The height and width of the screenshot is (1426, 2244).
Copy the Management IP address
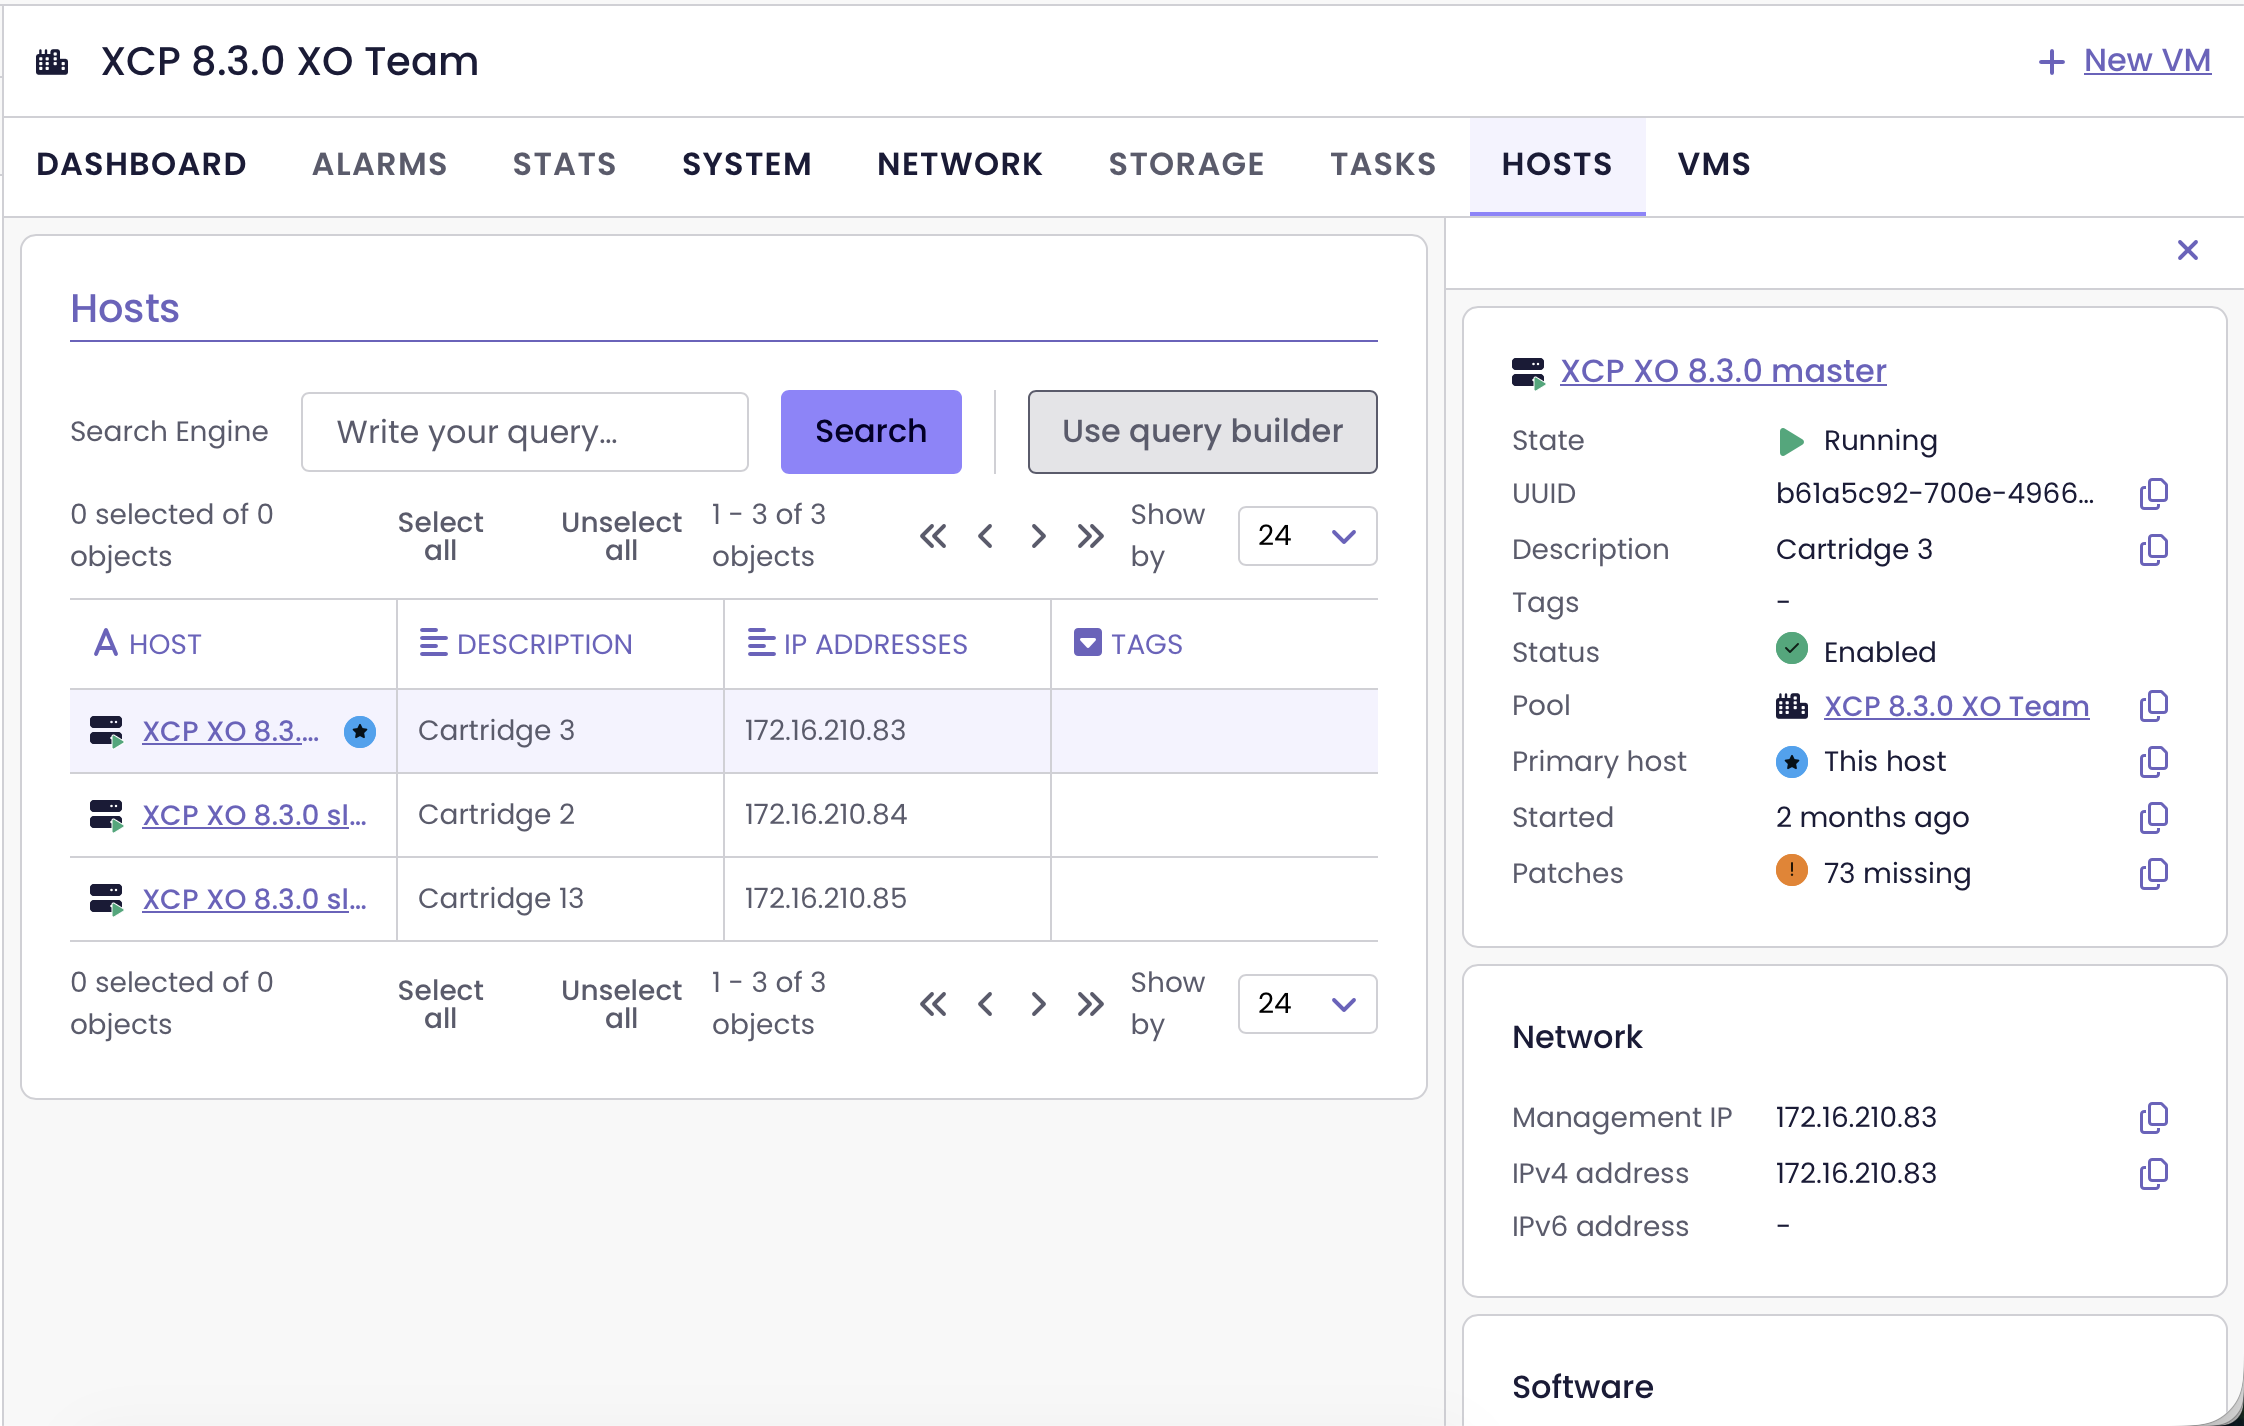[x=2153, y=1118]
